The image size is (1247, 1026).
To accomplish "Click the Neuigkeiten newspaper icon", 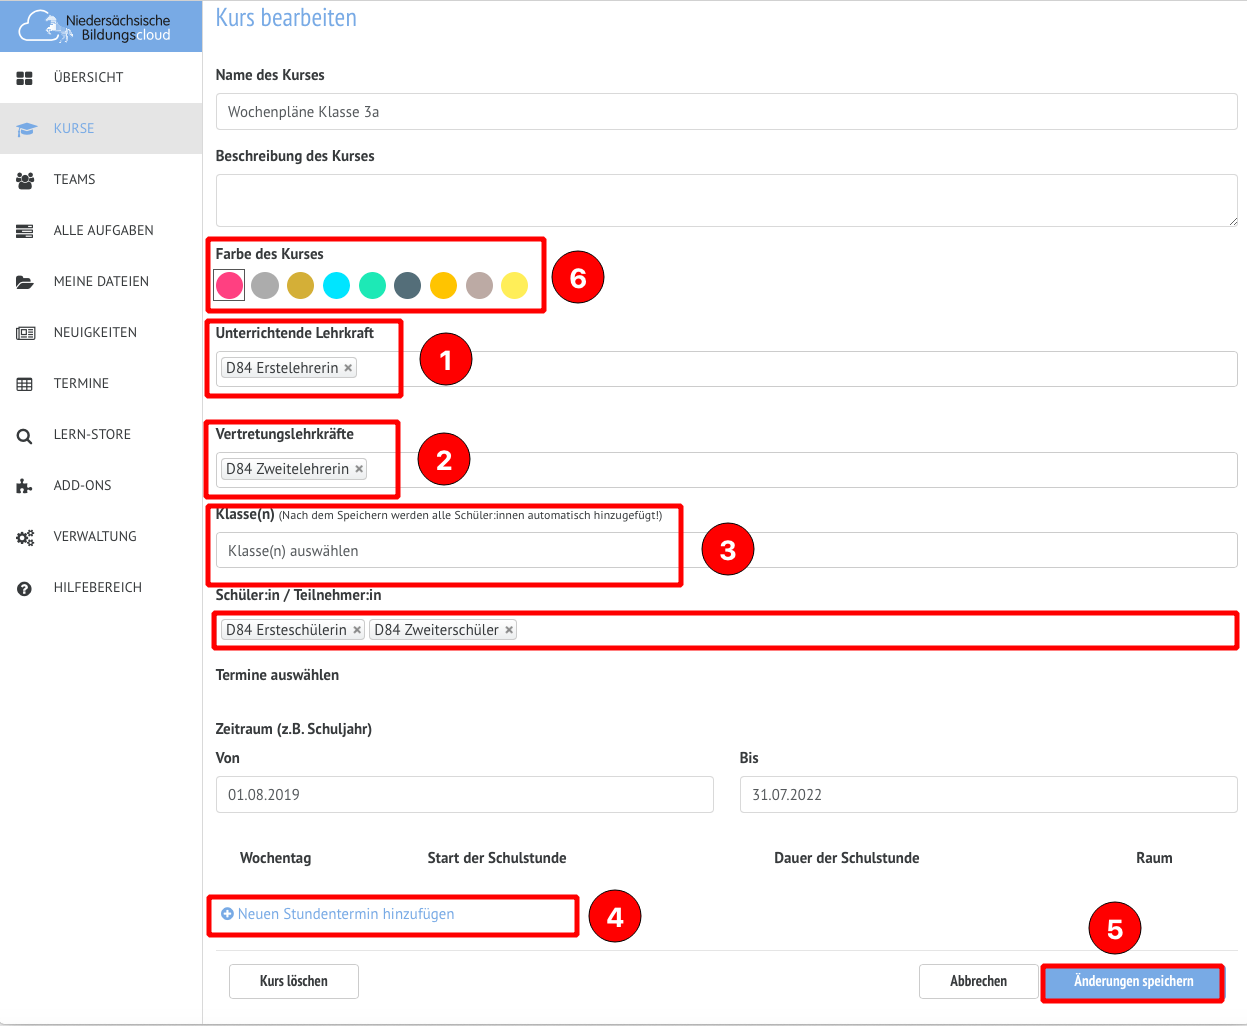I will click(25, 333).
